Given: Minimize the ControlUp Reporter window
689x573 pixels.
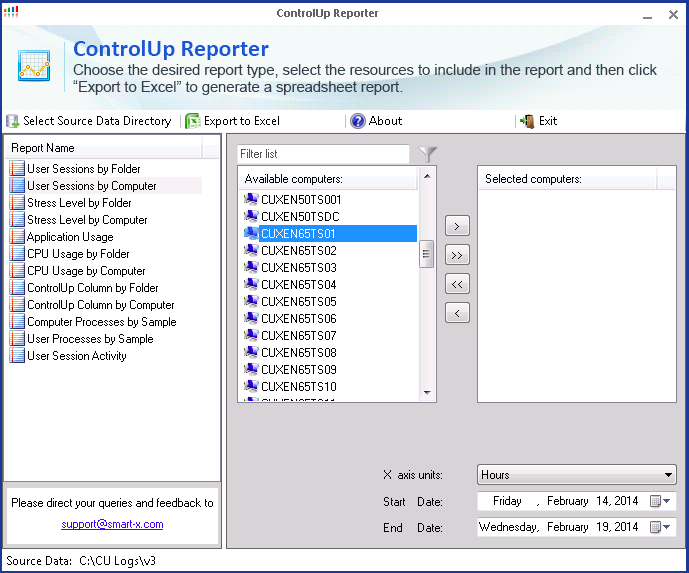Looking at the screenshot, I should click(647, 15).
